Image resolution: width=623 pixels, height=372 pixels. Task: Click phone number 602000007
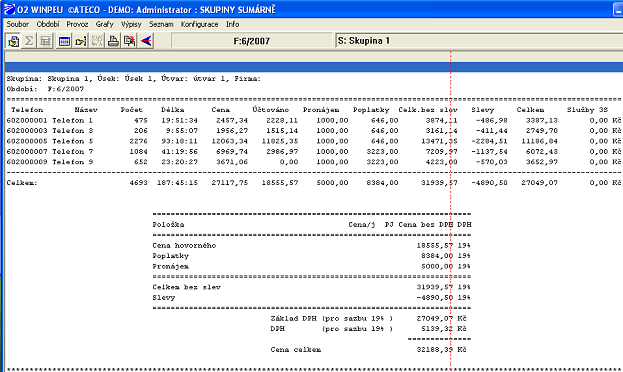pos(27,151)
